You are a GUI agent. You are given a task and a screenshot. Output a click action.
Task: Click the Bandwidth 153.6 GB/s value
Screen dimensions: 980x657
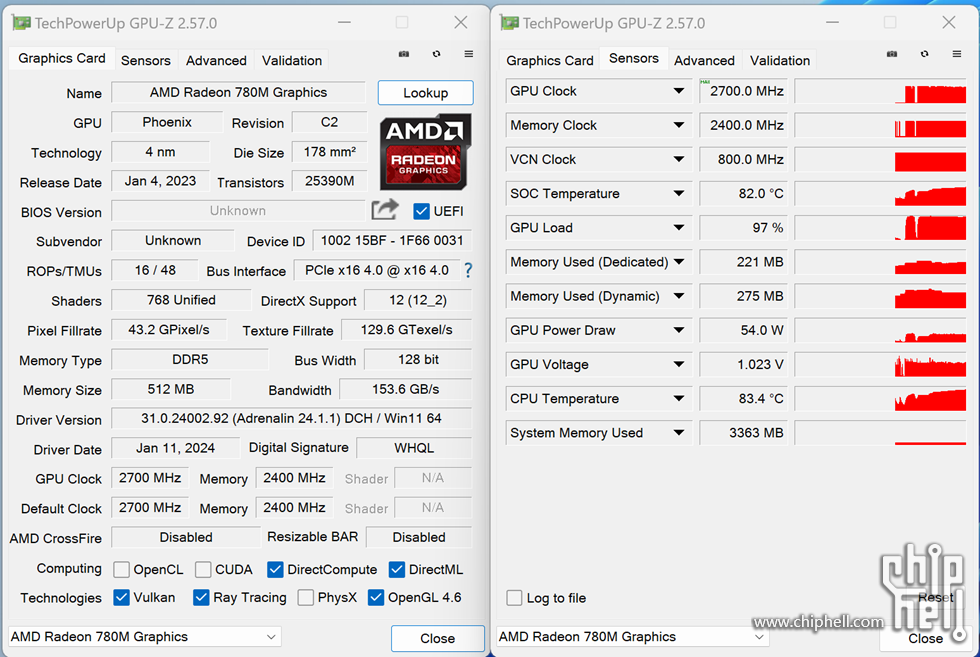406,389
